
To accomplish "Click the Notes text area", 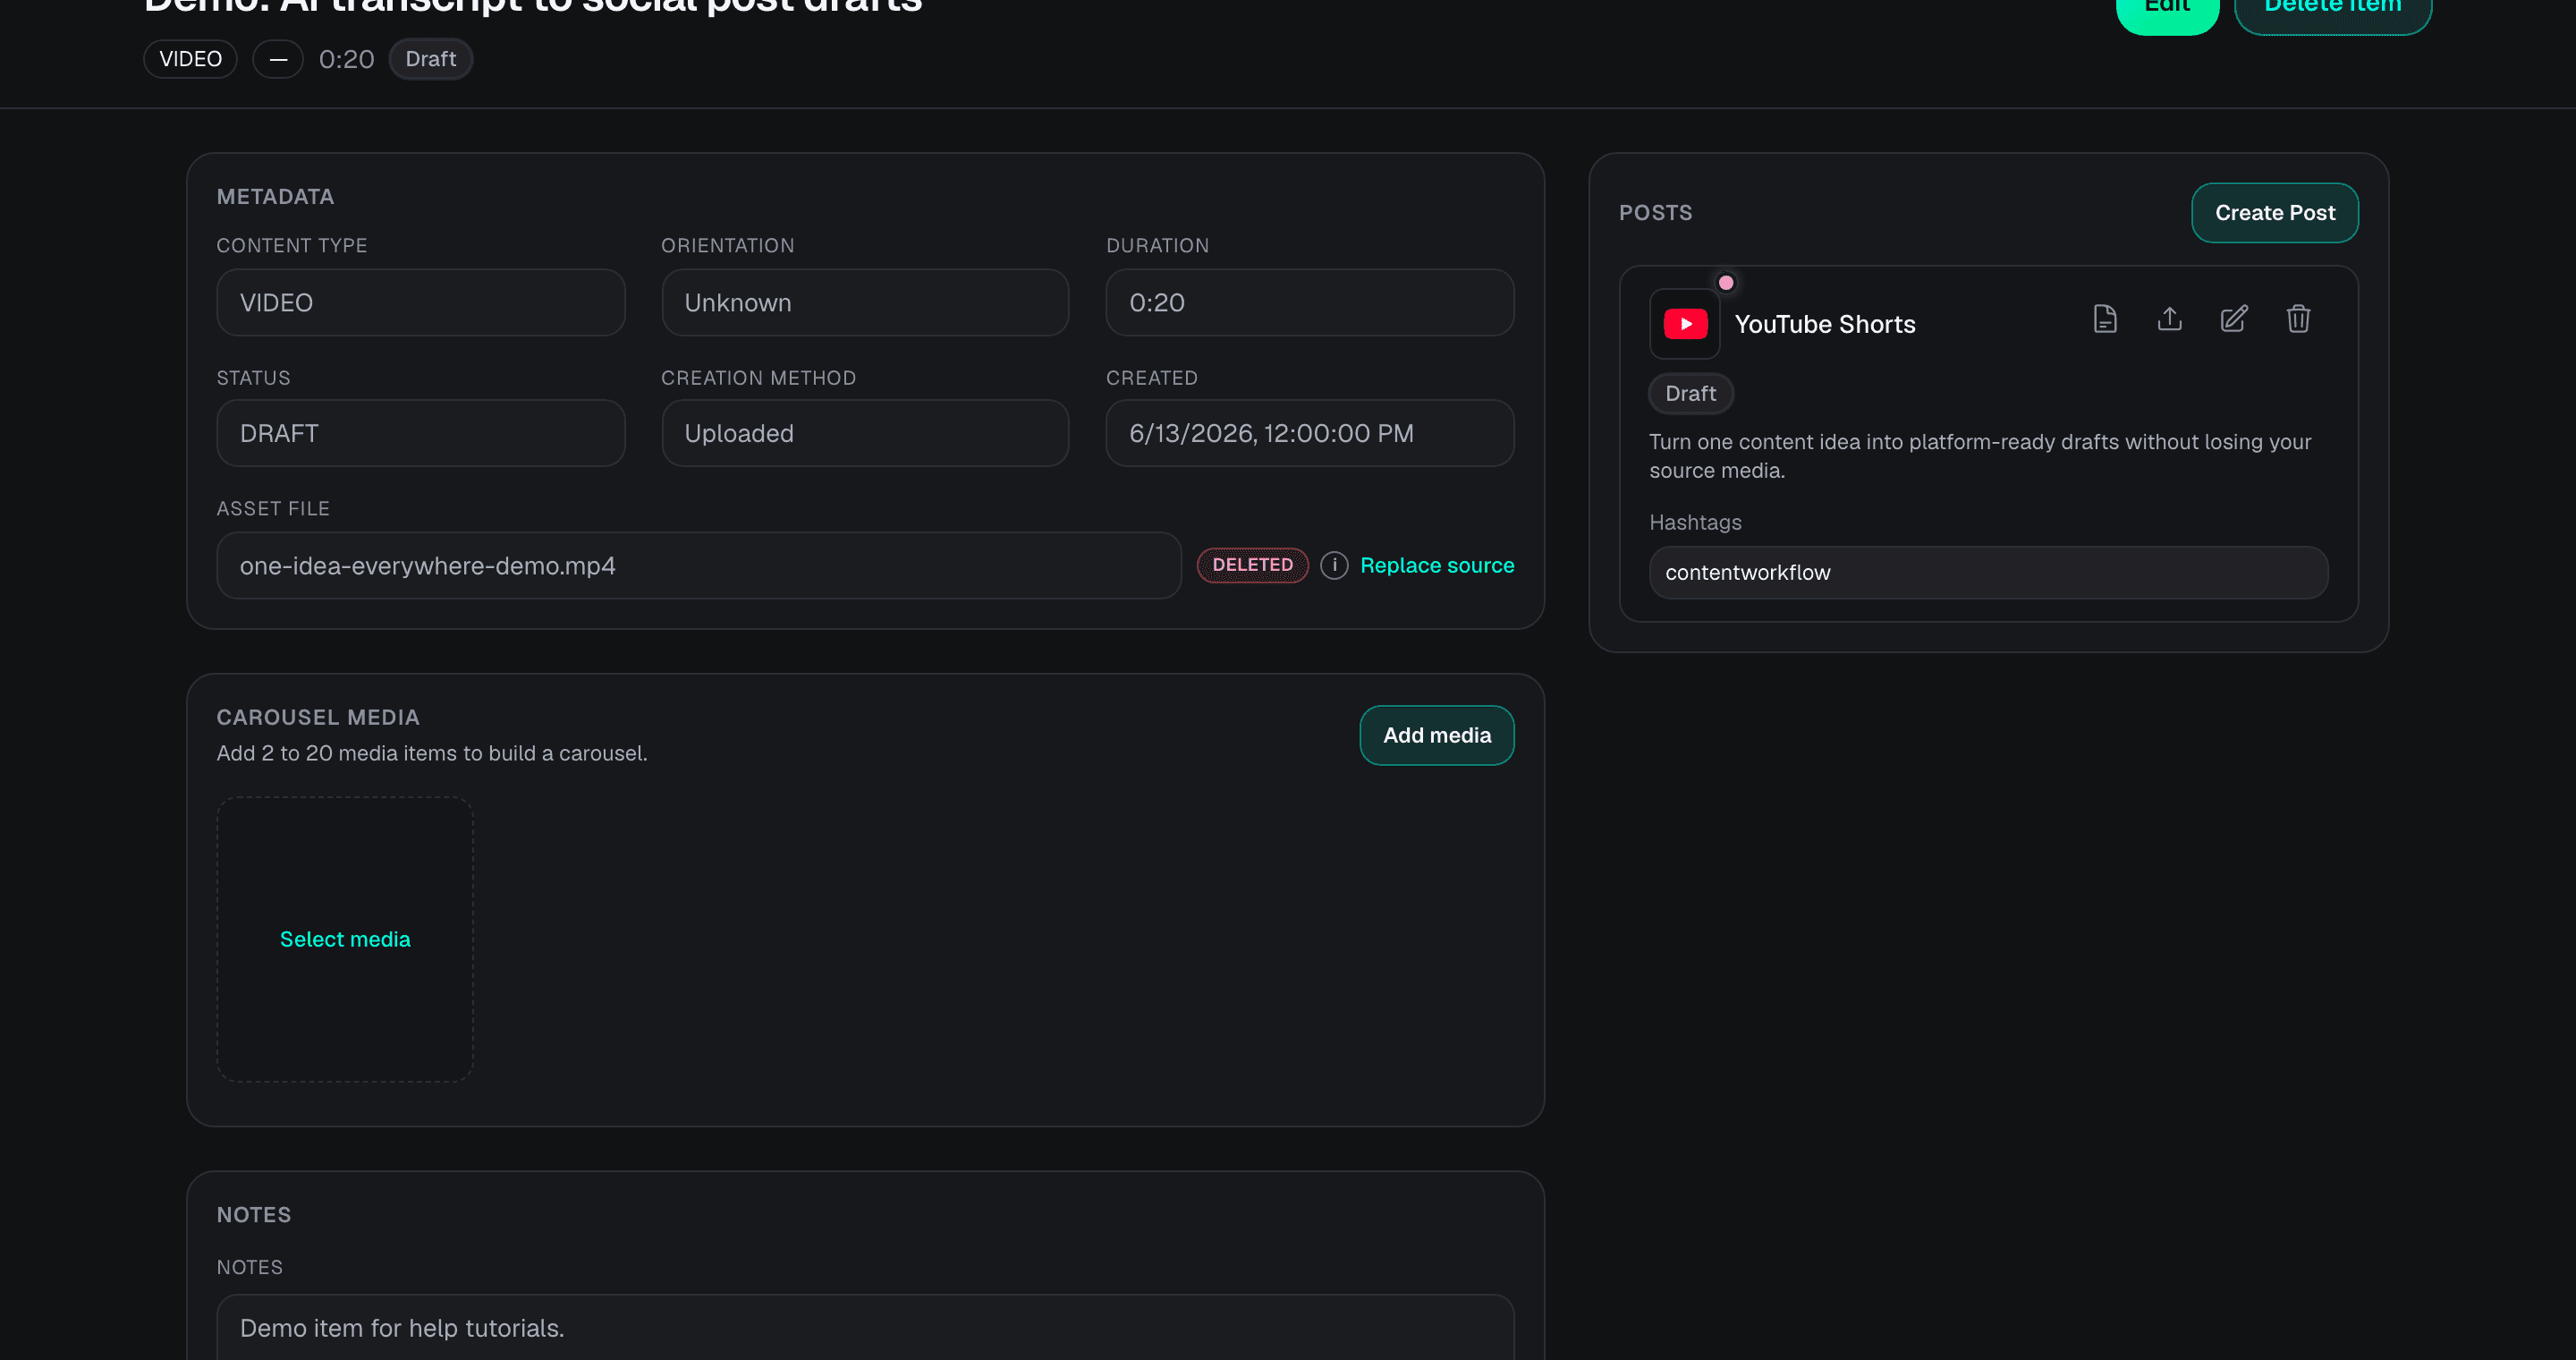I will [x=865, y=1327].
